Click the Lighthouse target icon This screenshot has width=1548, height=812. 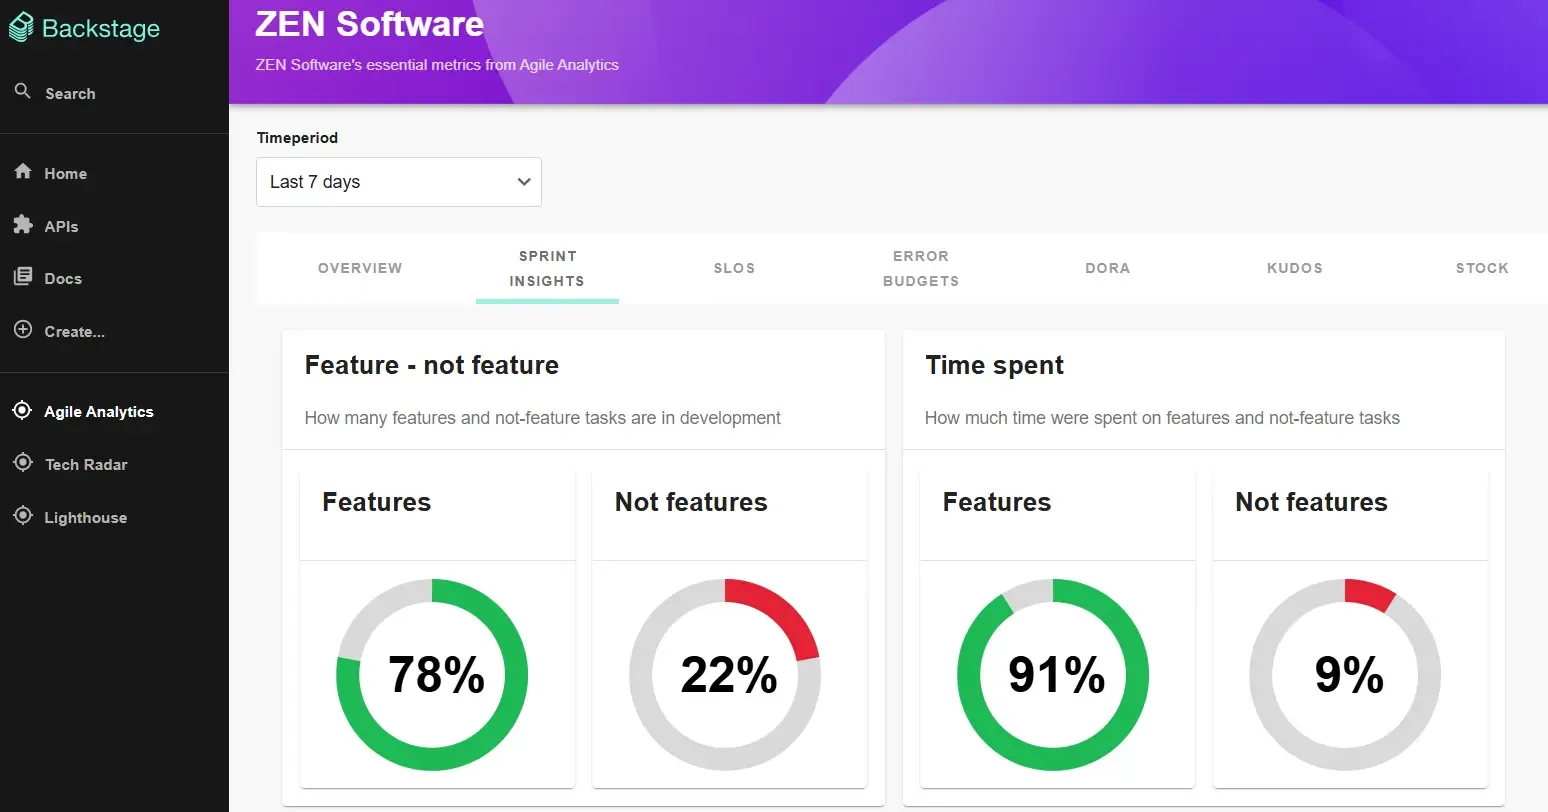tap(23, 516)
